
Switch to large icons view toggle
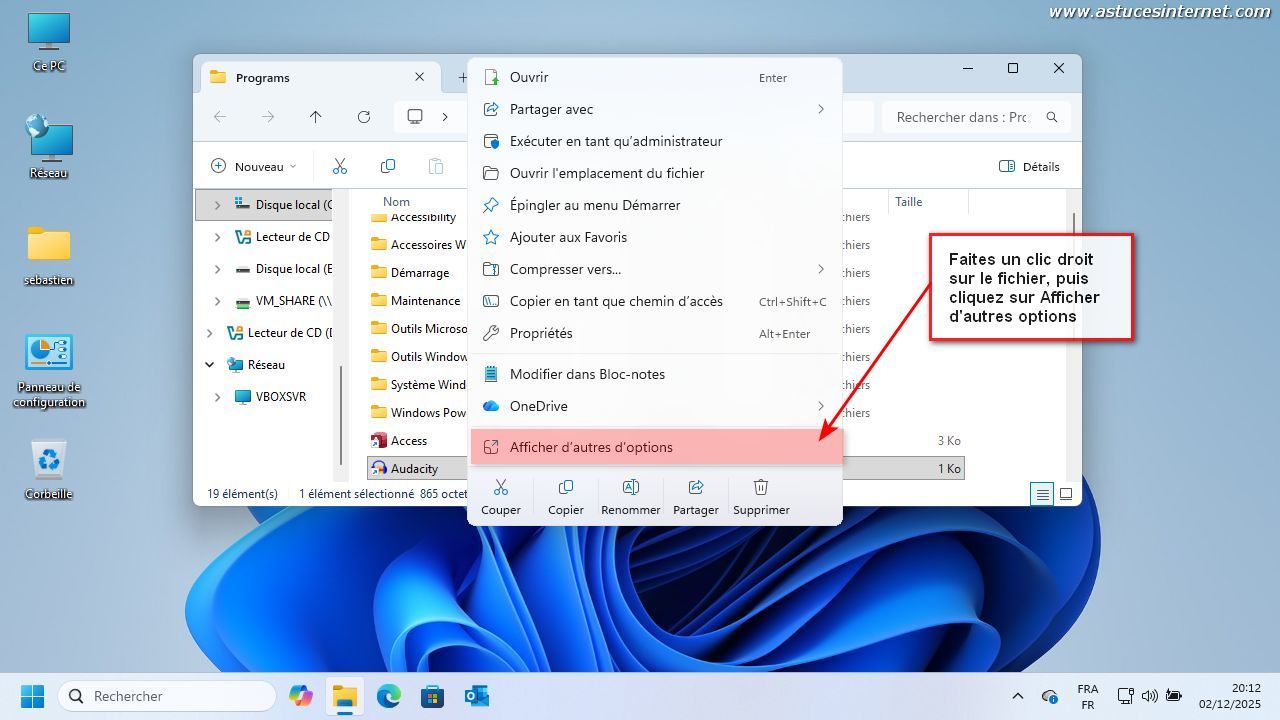1066,494
